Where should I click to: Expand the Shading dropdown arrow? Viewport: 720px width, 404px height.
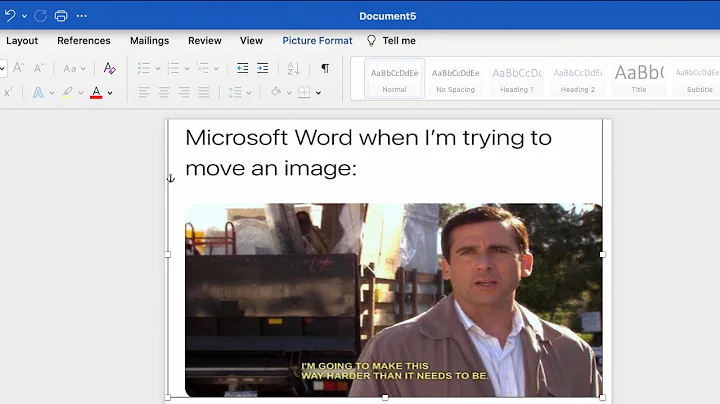coord(289,93)
